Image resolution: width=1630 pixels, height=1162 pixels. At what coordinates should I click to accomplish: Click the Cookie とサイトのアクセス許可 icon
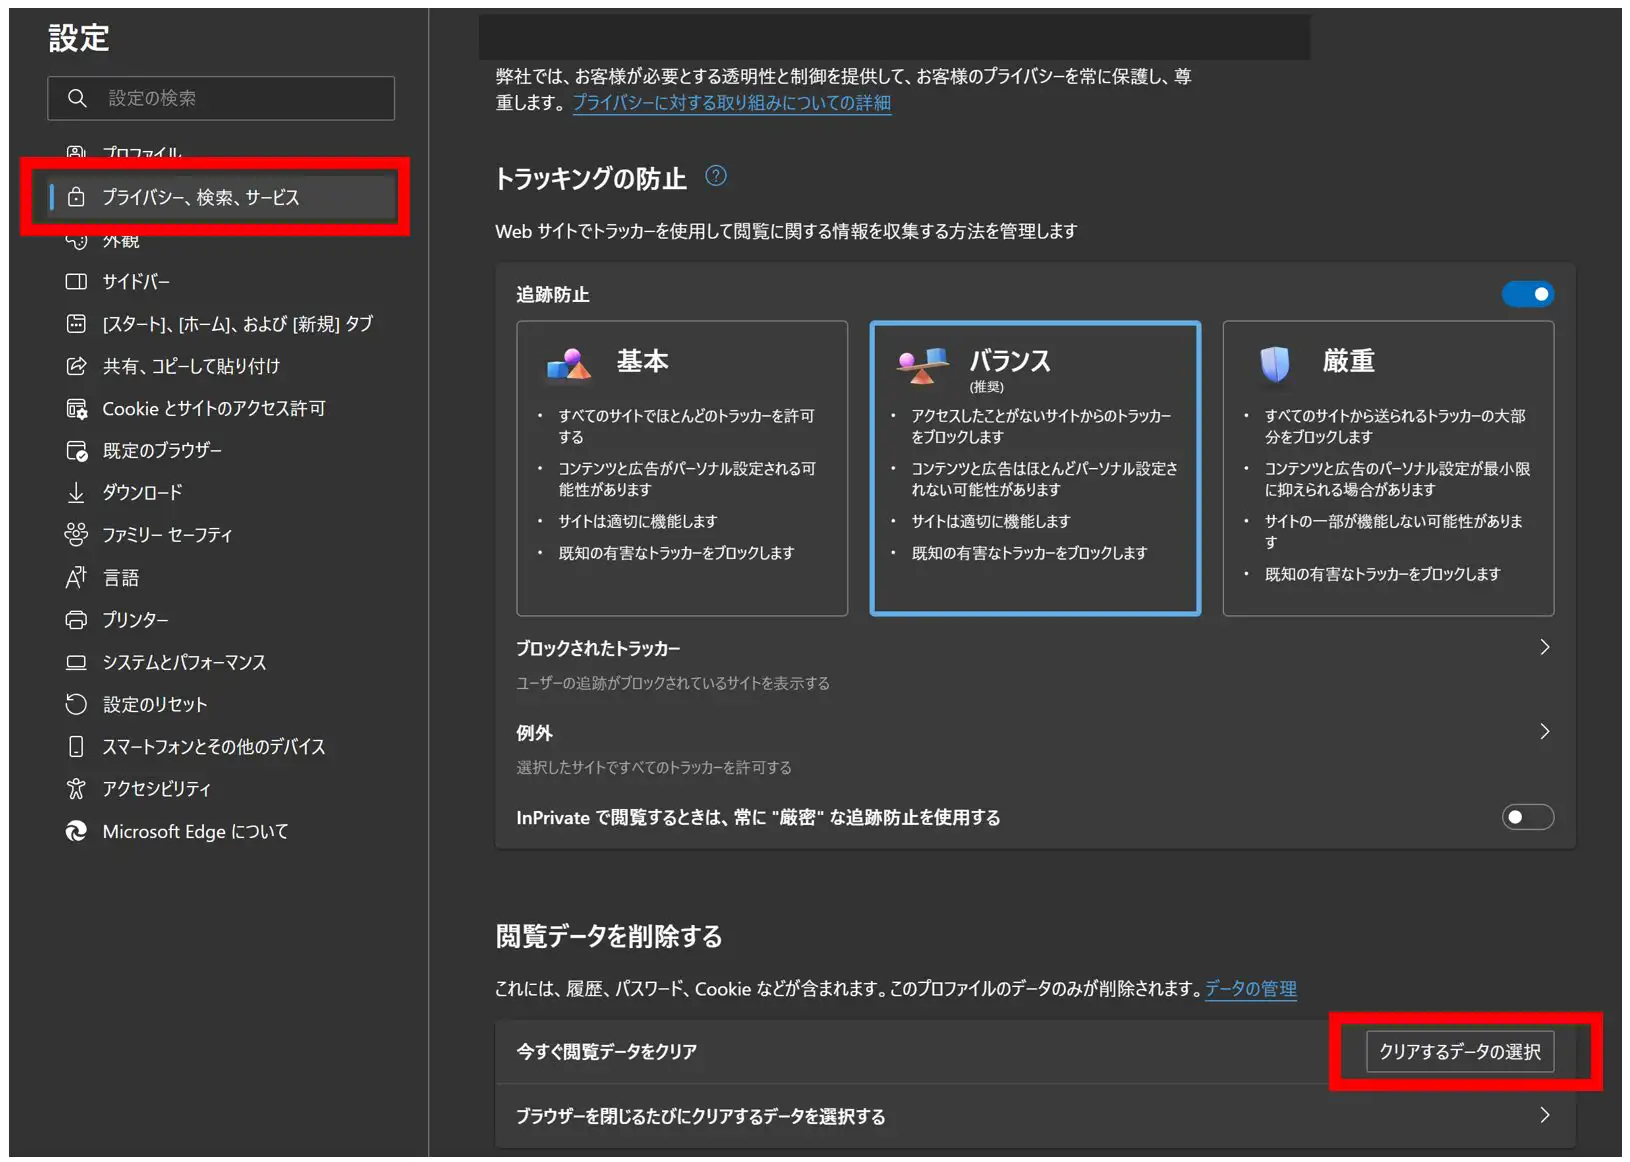[x=76, y=408]
